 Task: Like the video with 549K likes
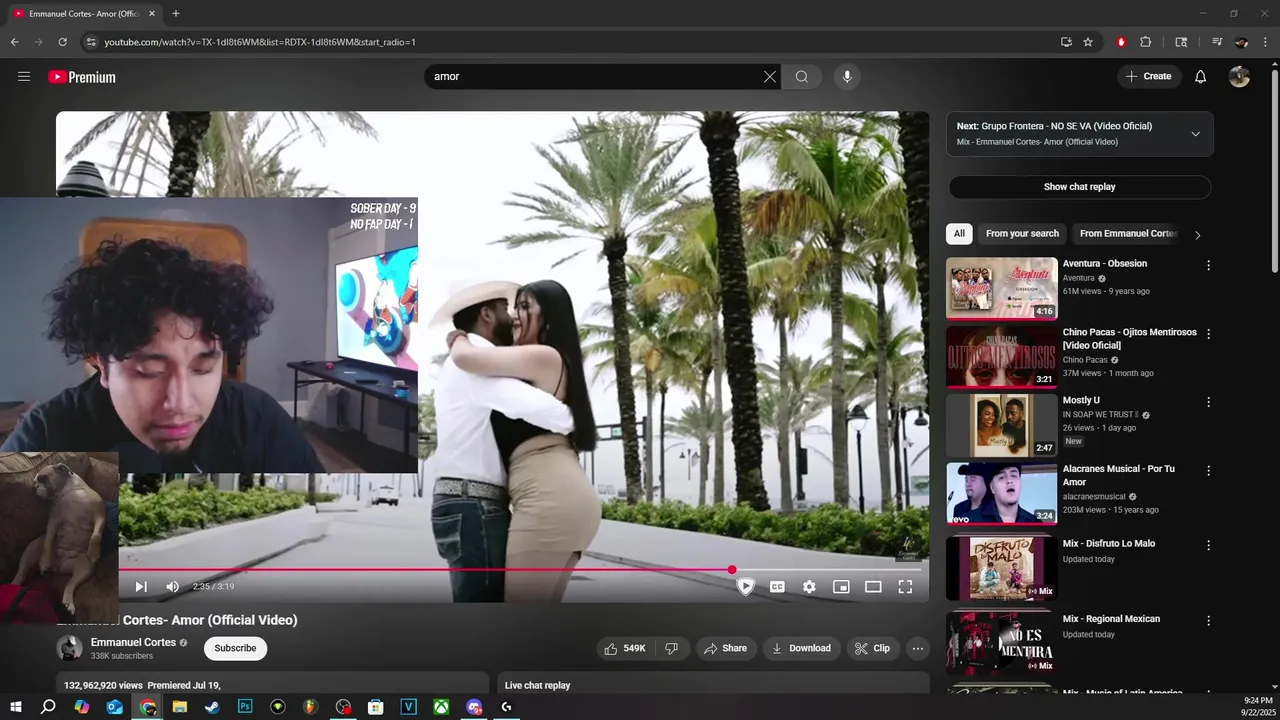coord(625,648)
